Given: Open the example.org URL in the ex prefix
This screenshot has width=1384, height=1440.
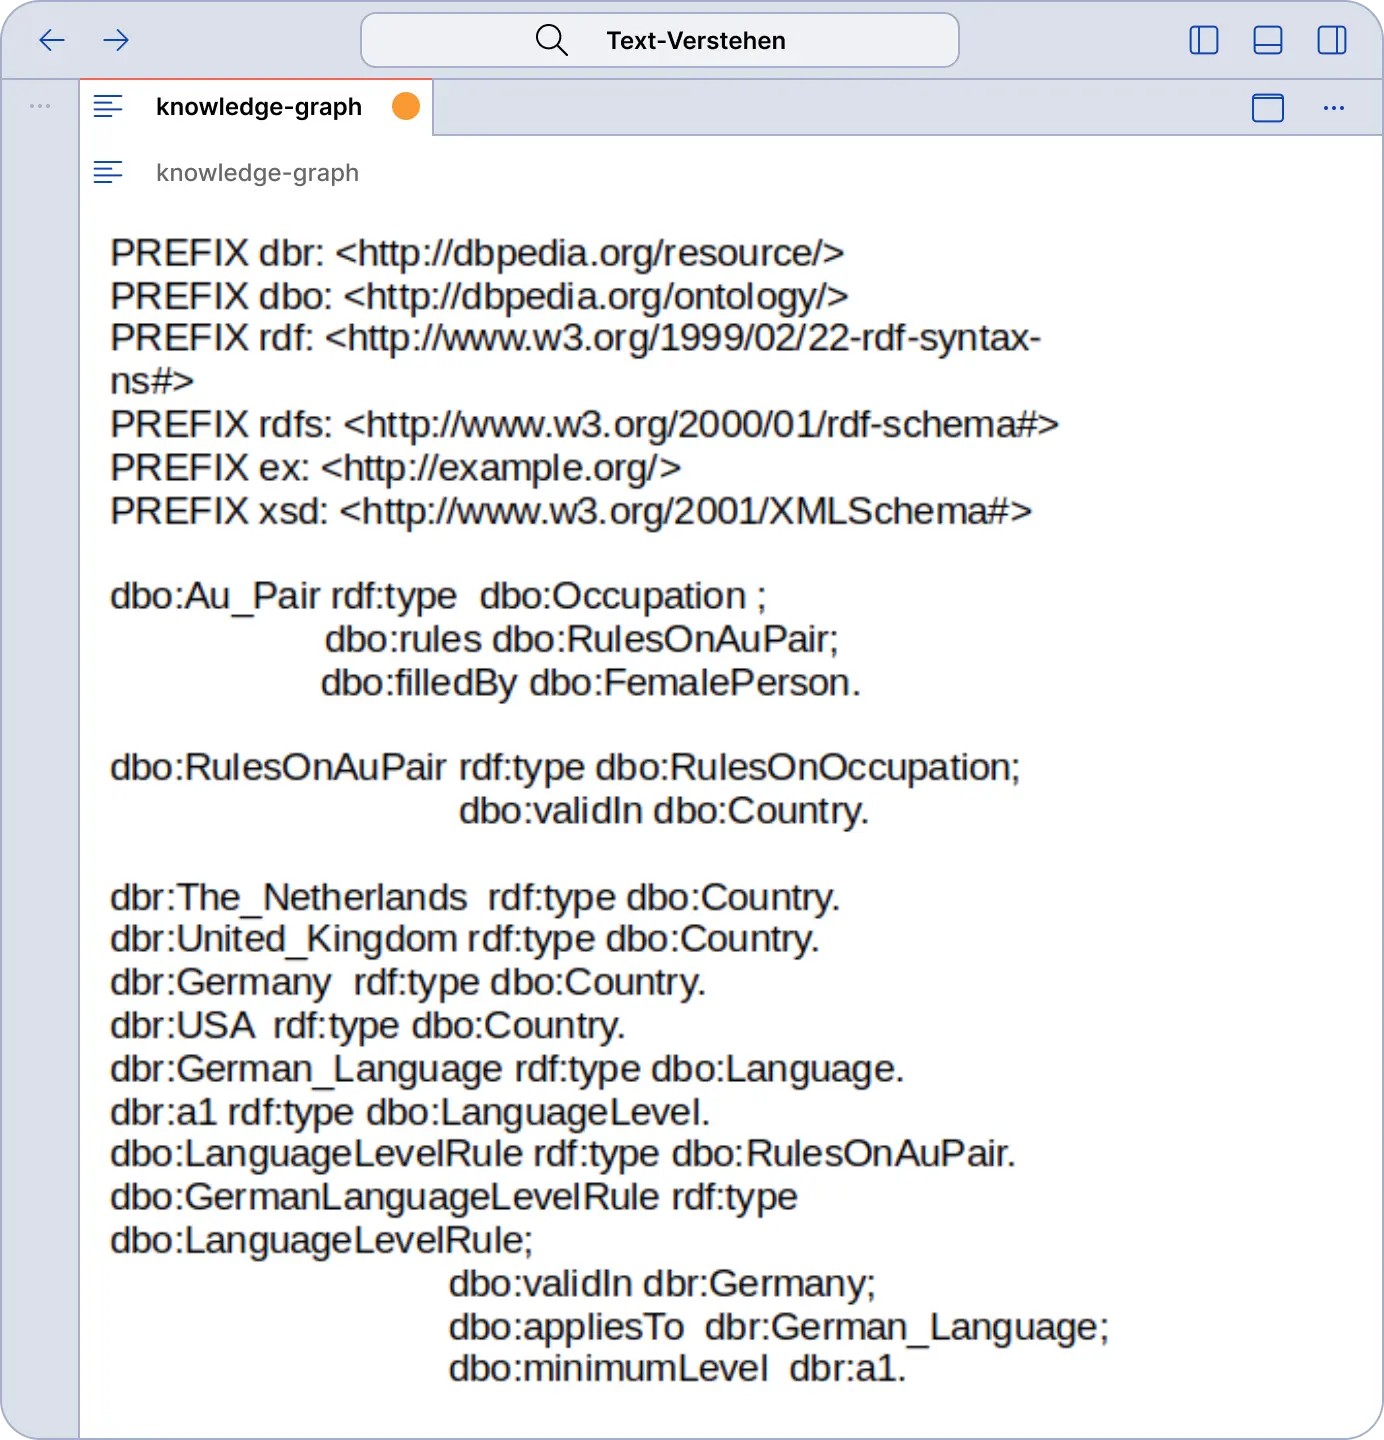Looking at the screenshot, I should 501,468.
